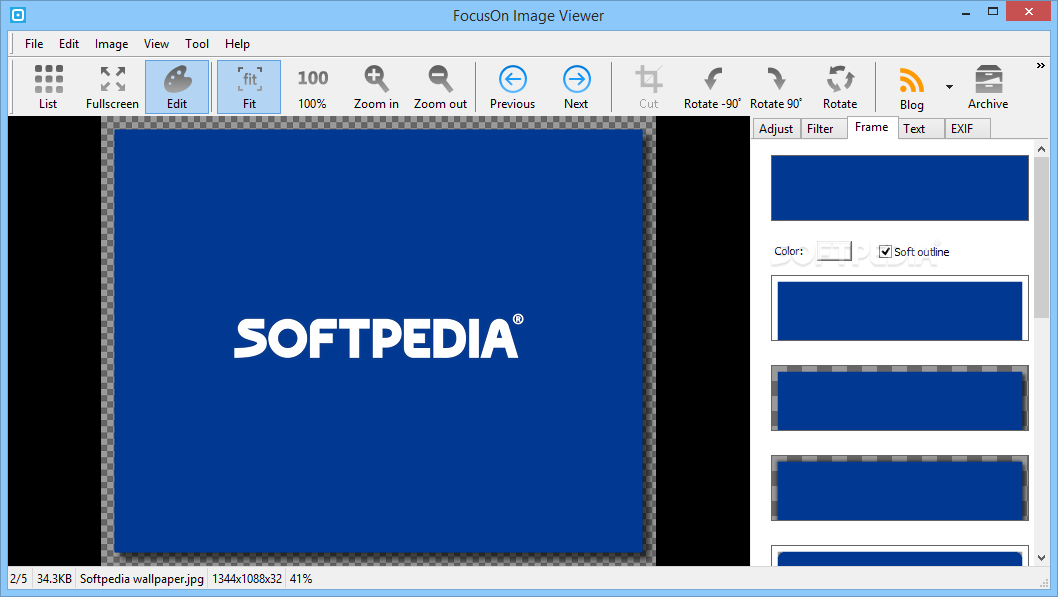Select the third frame thumbnail with checkered shadow
The image size is (1058, 597).
click(x=899, y=398)
